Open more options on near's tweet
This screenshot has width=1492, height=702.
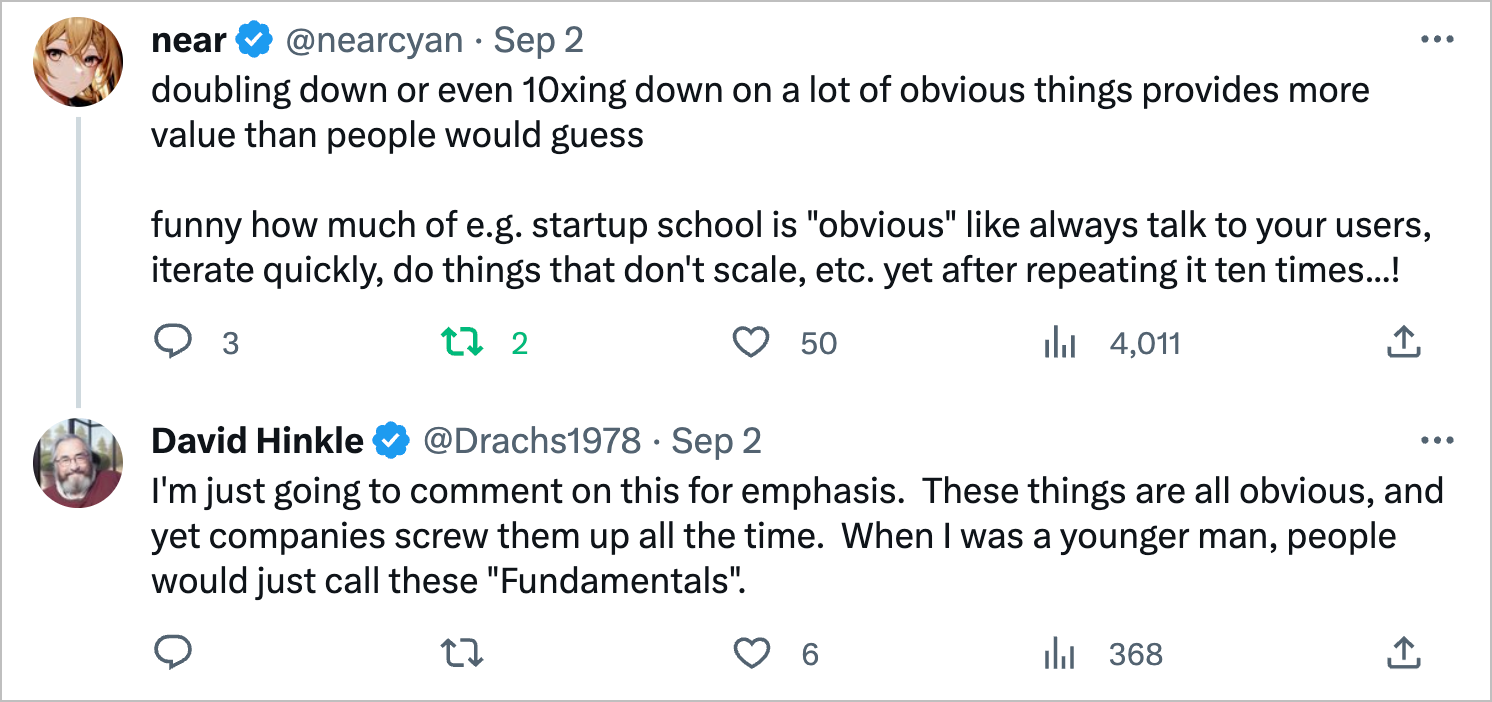click(x=1437, y=40)
